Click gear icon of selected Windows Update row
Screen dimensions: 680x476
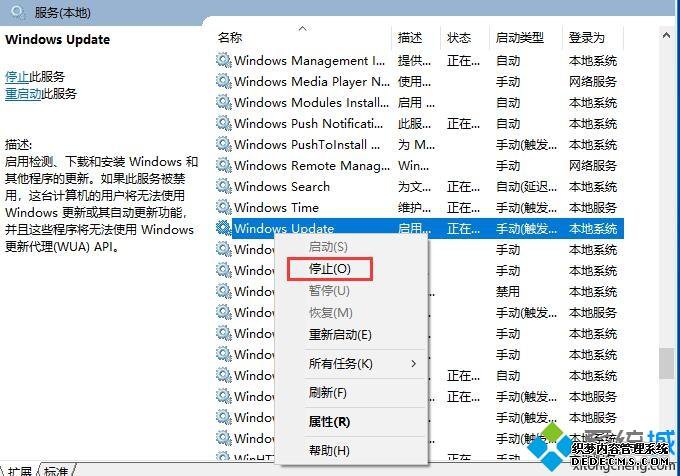pyautogui.click(x=224, y=228)
